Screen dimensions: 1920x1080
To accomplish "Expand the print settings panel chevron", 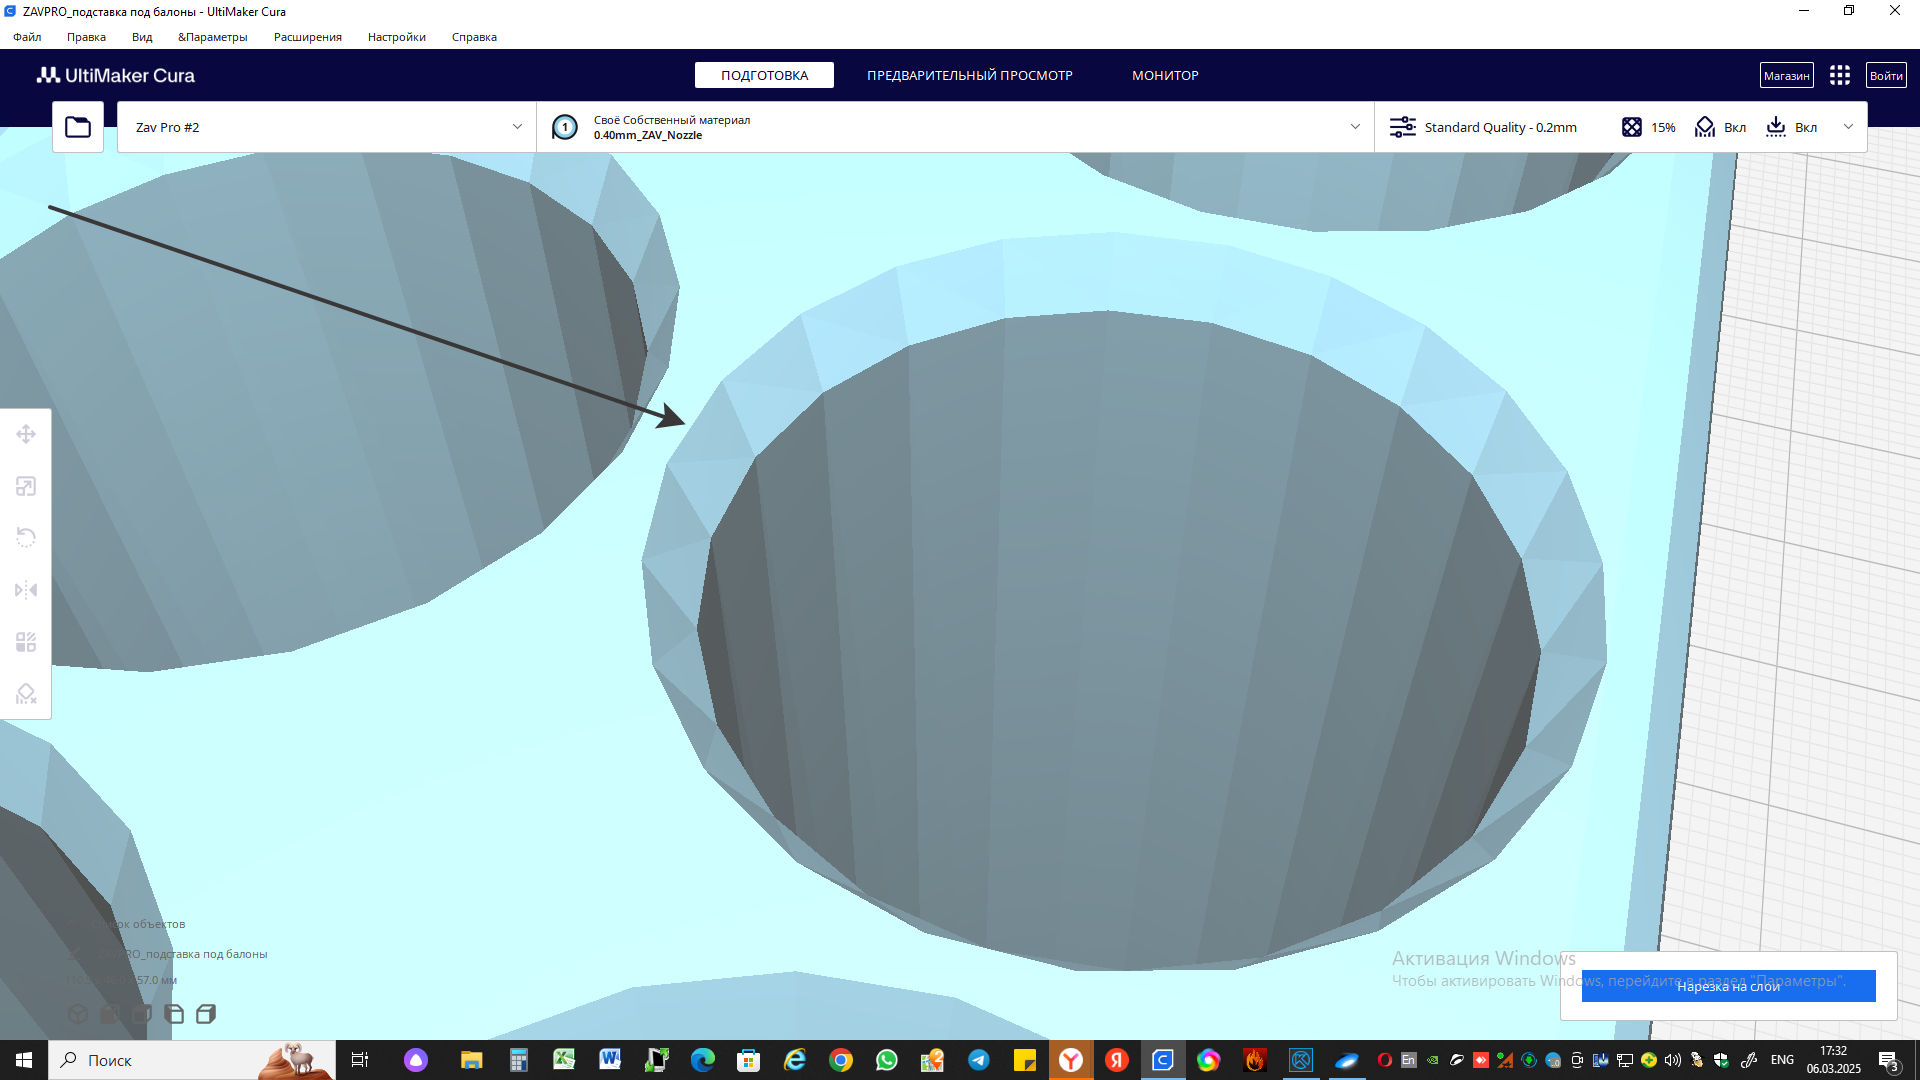I will click(1848, 127).
